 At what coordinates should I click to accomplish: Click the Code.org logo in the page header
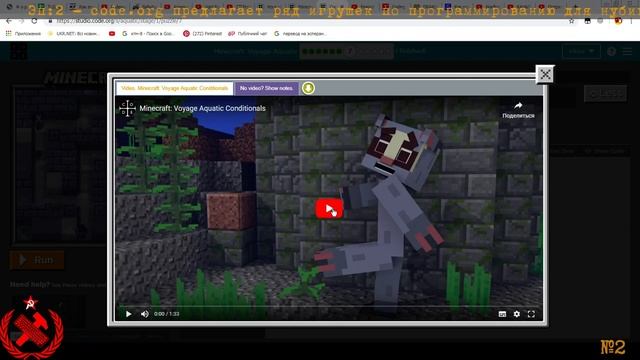click(x=18, y=51)
